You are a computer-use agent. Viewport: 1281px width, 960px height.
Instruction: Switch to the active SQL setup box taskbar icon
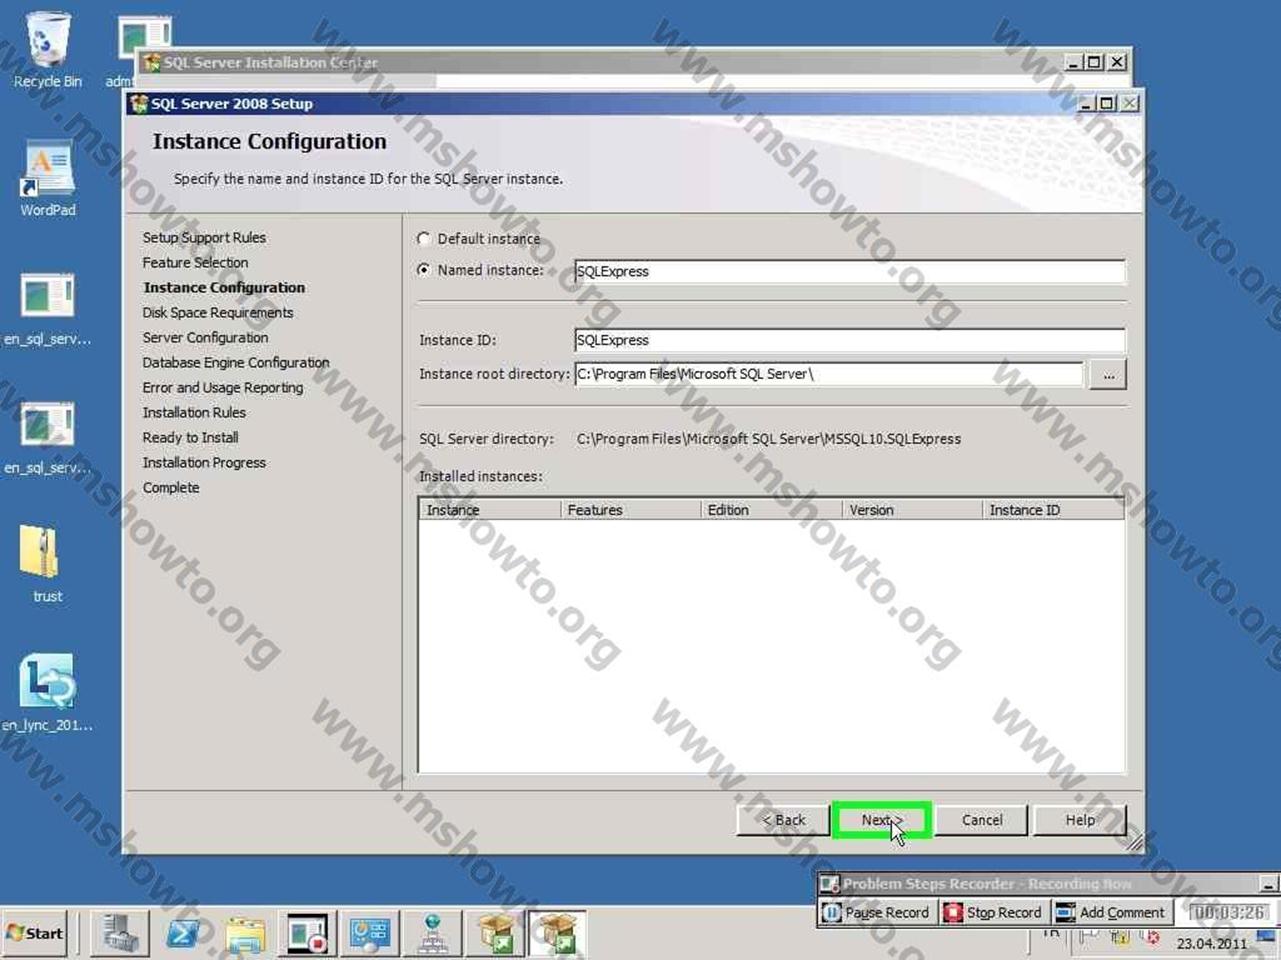tap(557, 934)
